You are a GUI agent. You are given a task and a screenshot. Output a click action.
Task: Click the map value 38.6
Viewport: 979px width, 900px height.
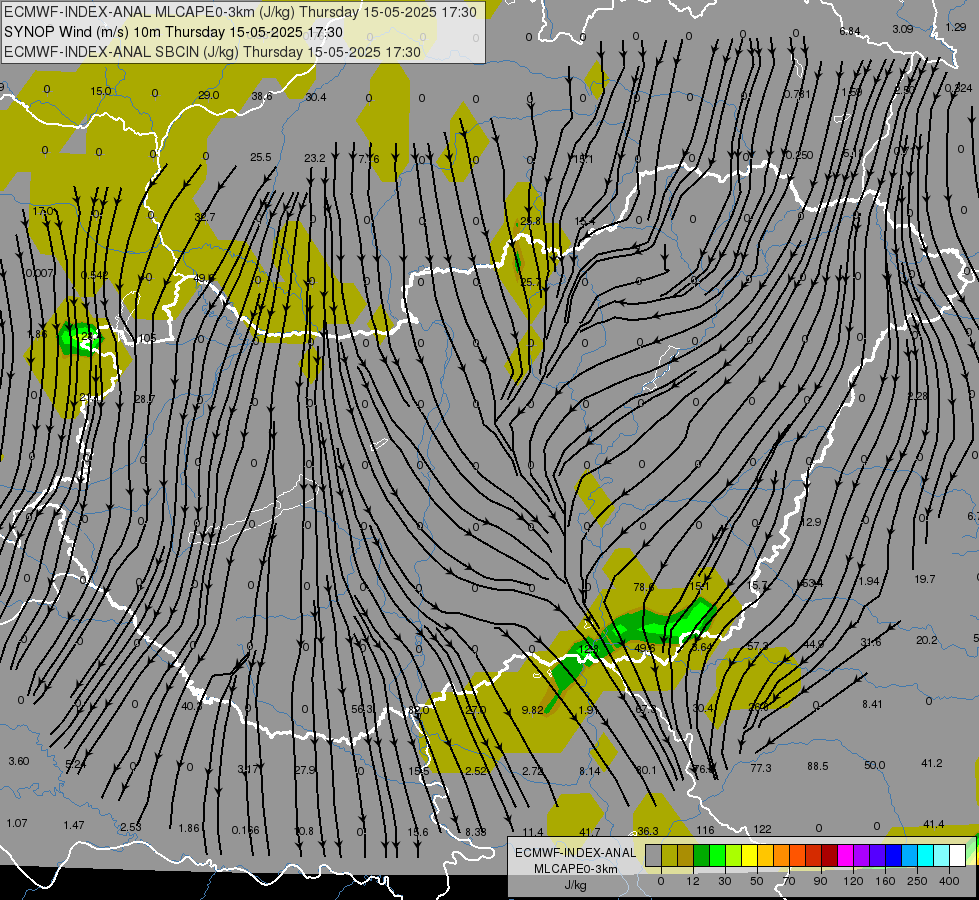[262, 96]
